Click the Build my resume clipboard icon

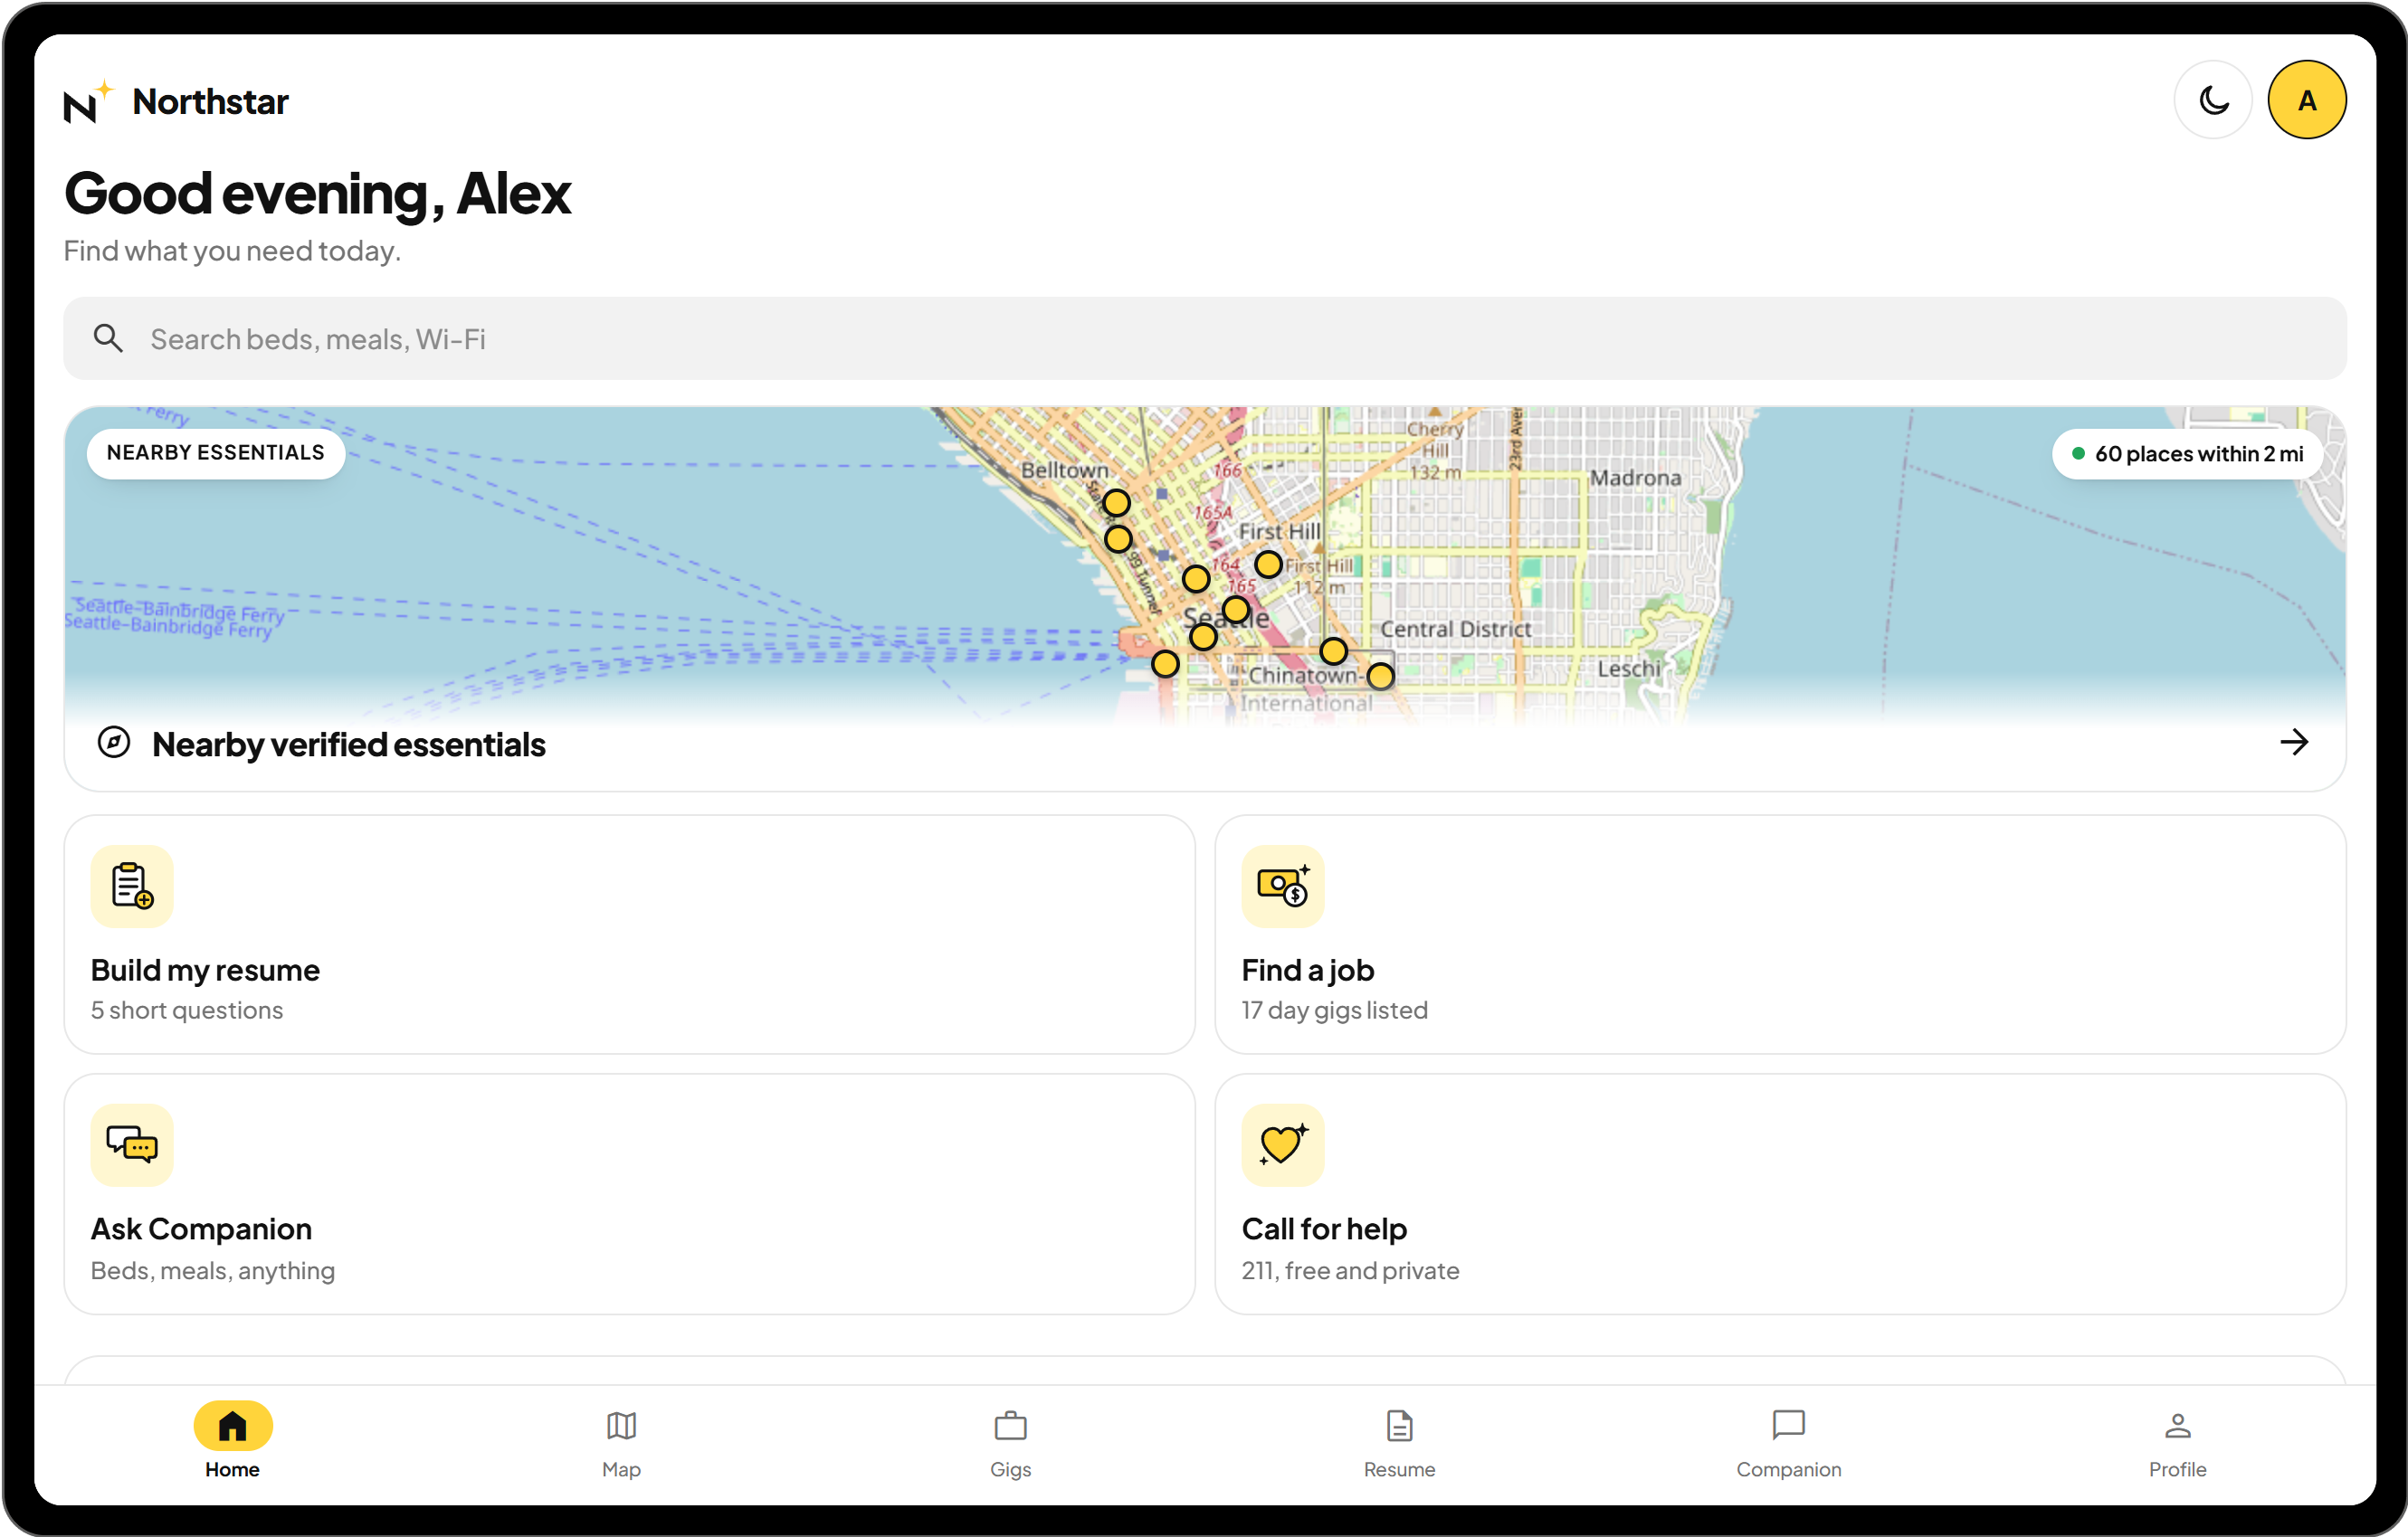click(x=132, y=886)
